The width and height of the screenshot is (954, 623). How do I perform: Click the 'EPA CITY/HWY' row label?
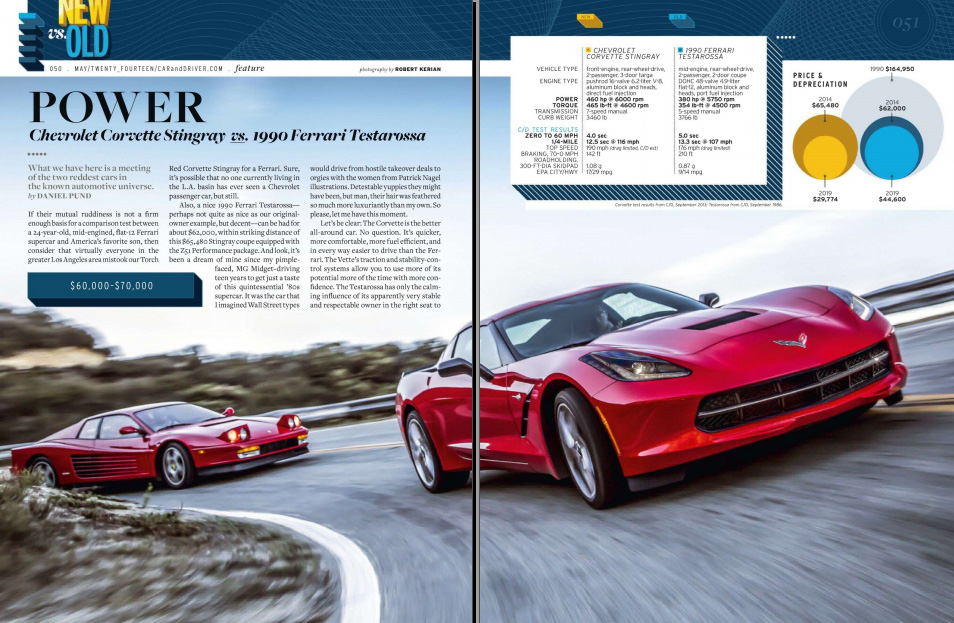click(x=557, y=172)
